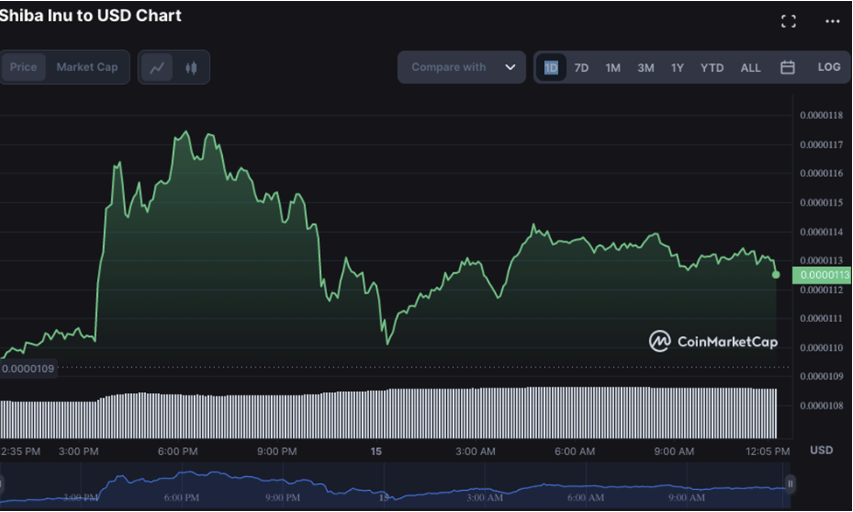
Task: Click the 0.0000109 opening price label
Action: click(28, 369)
